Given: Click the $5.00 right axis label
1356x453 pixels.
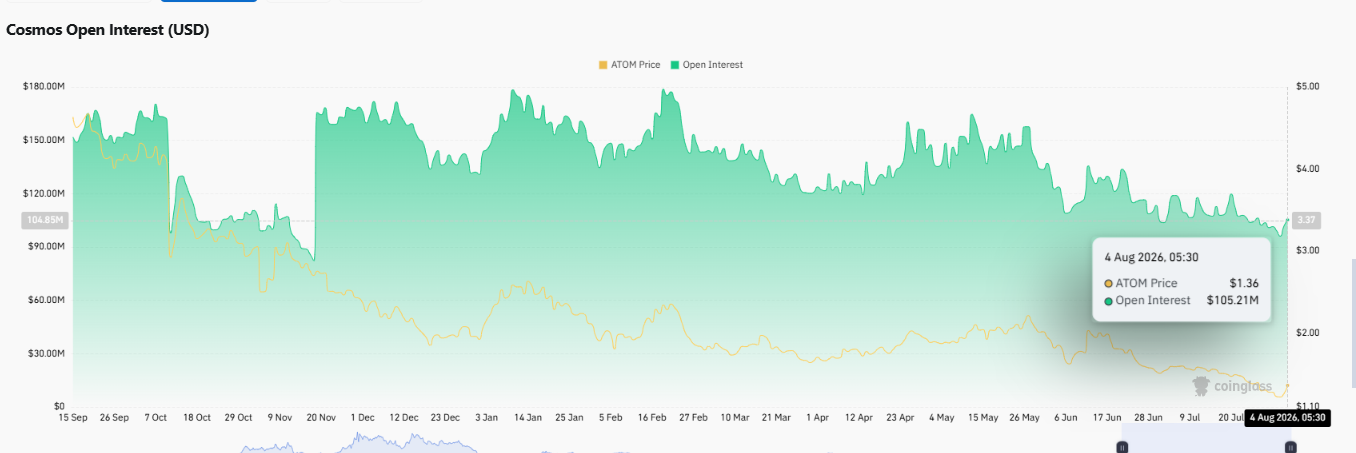Looking at the screenshot, I should [1307, 87].
